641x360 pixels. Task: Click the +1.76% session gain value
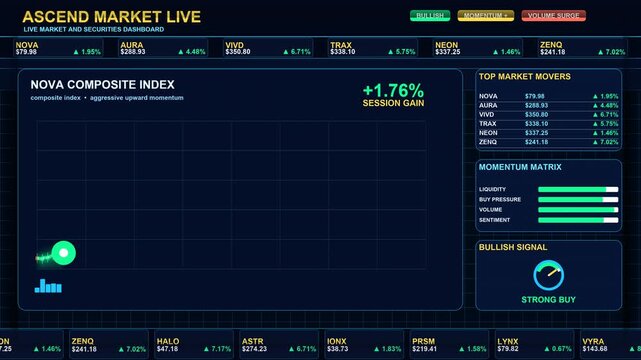(x=393, y=90)
